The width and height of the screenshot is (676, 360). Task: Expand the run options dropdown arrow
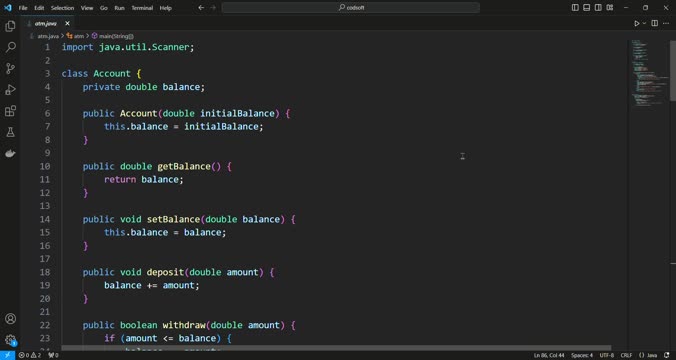[645, 23]
